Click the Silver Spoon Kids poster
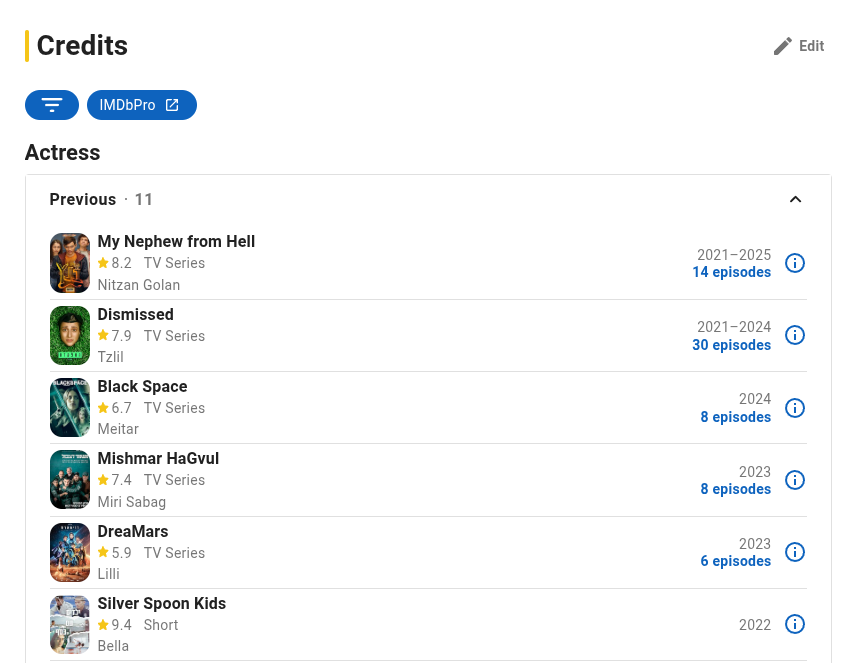The height and width of the screenshot is (663, 867). tap(70, 625)
